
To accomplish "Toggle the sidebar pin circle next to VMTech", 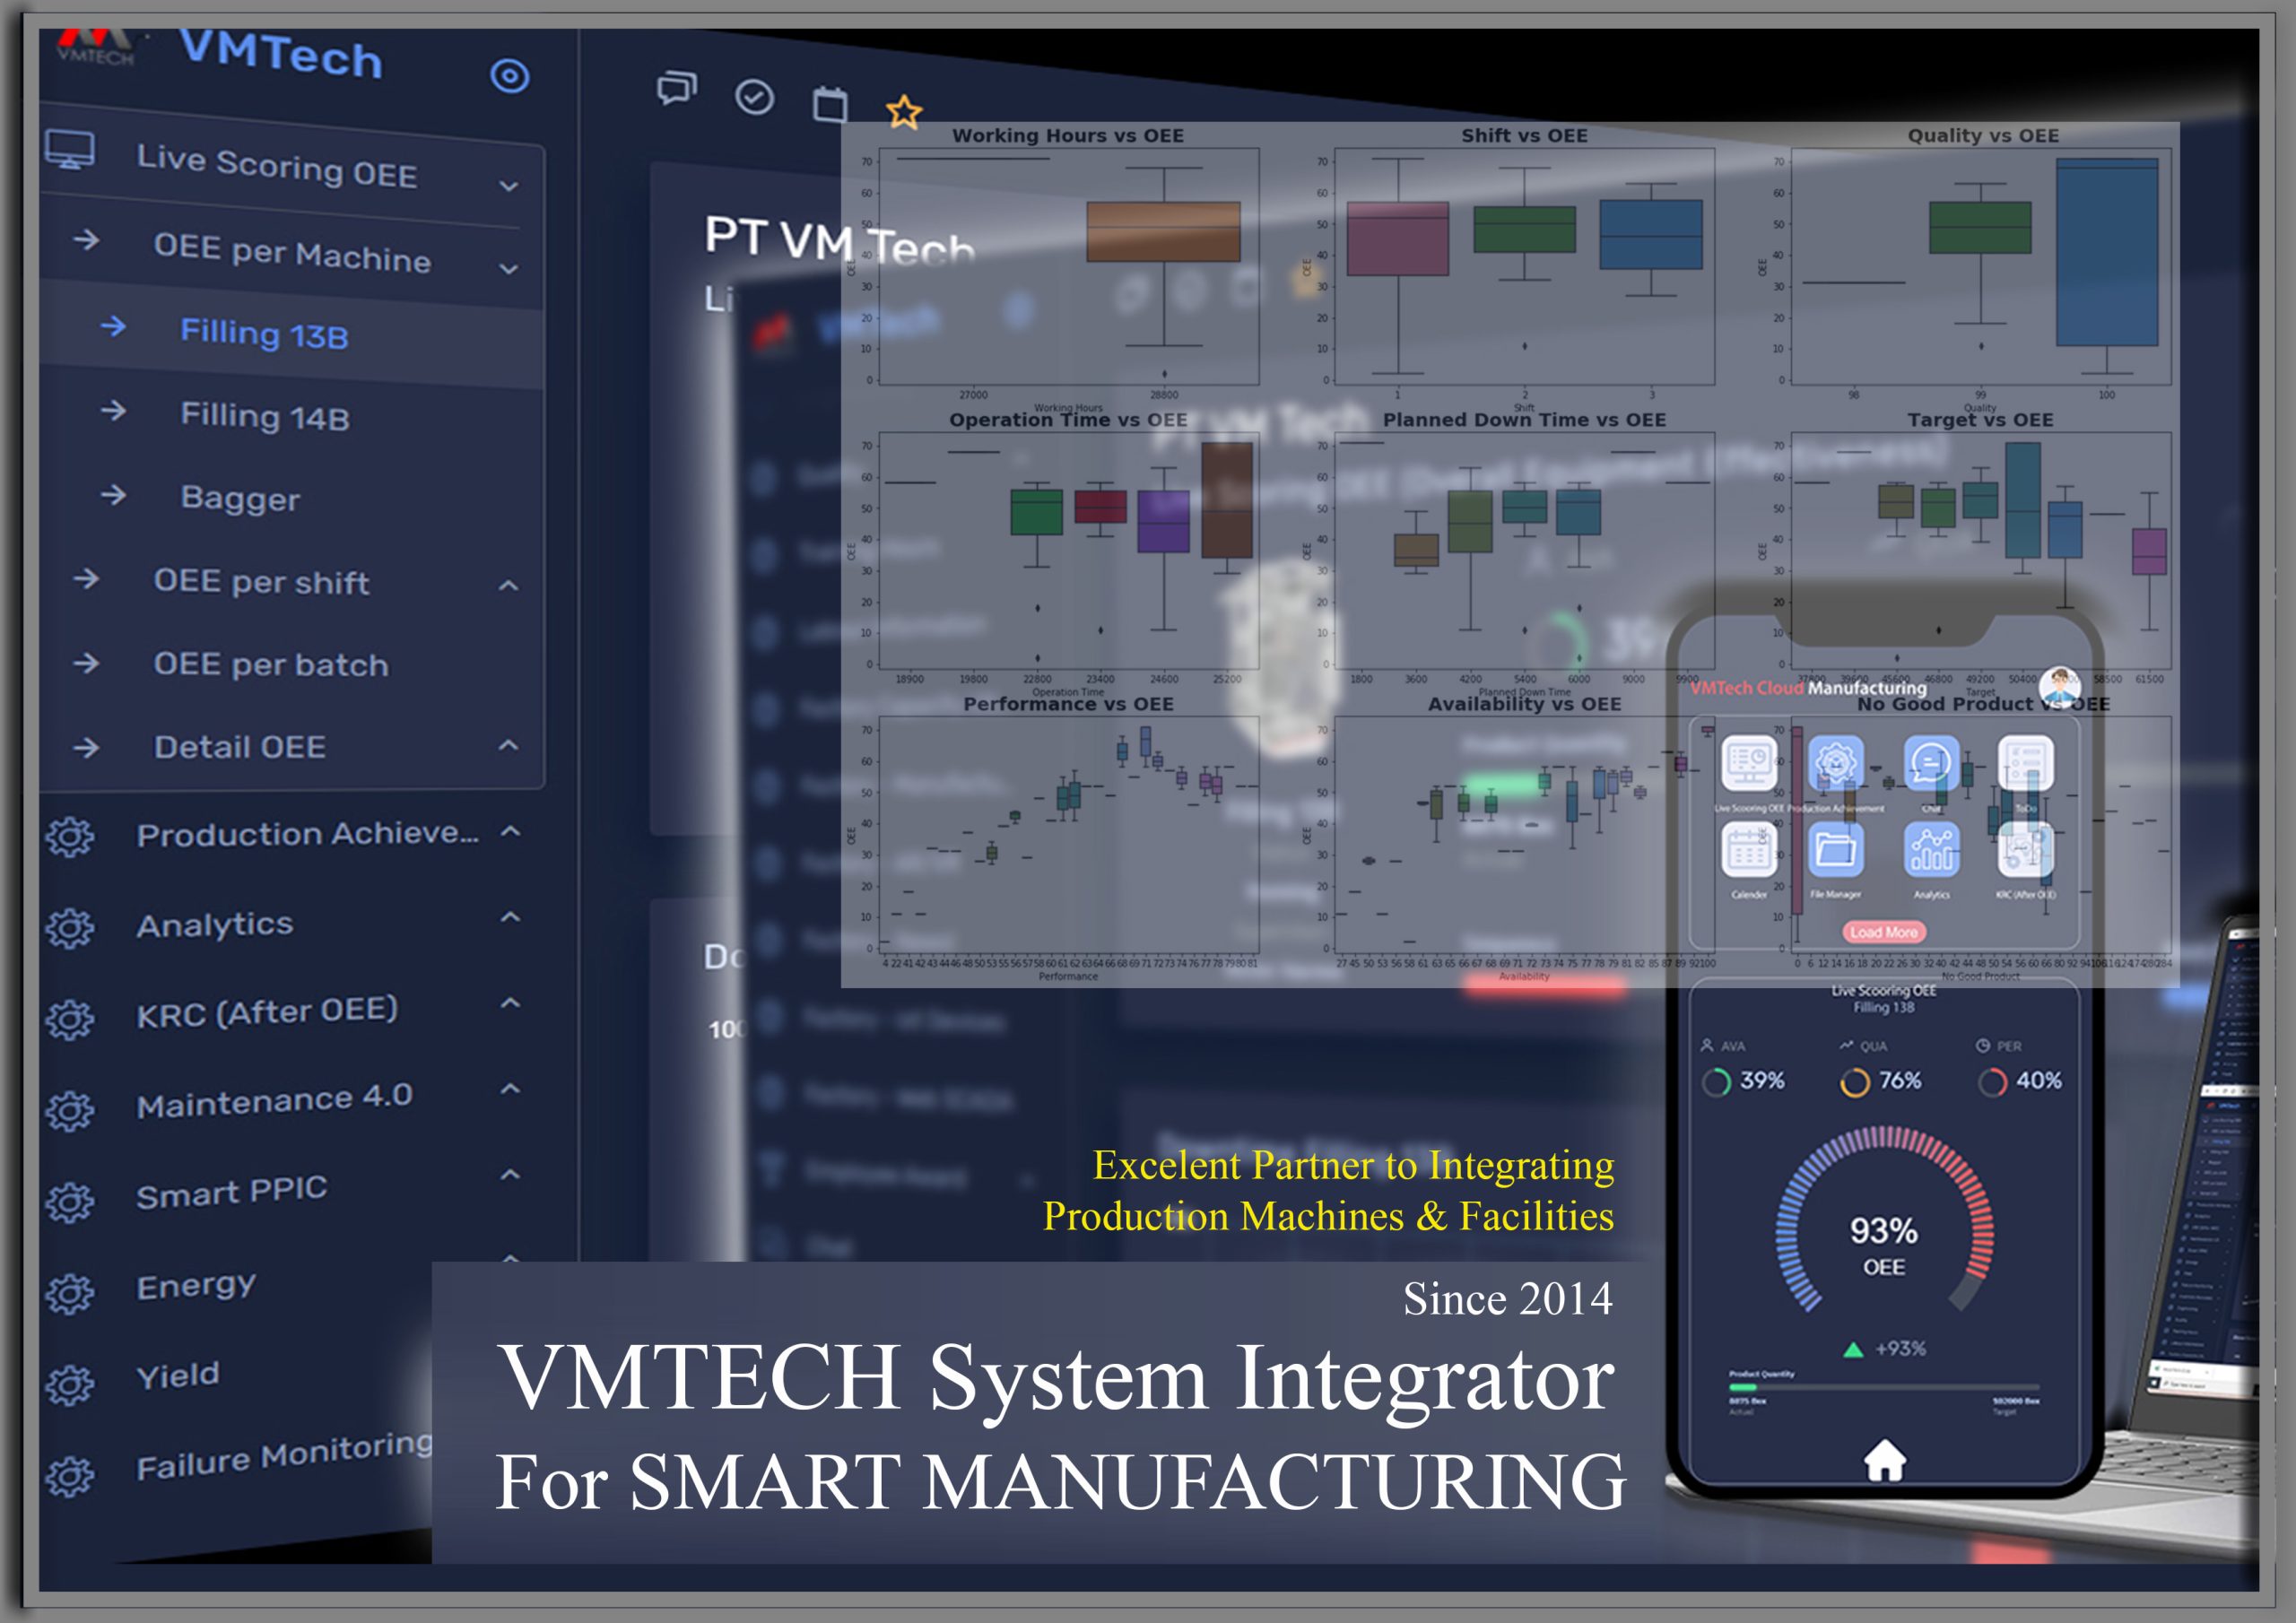I will click(509, 76).
